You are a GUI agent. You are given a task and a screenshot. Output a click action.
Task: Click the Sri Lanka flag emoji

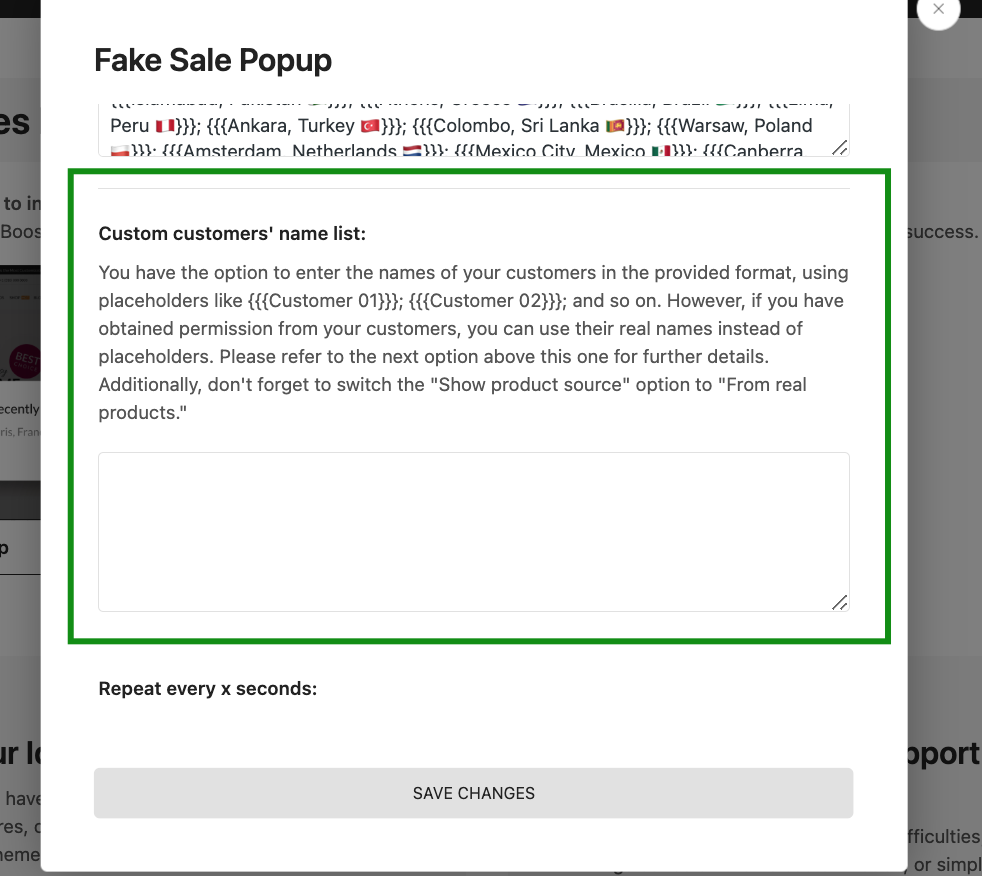[x=615, y=126]
